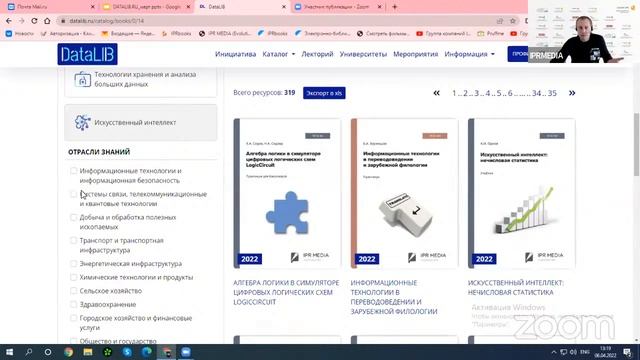Viewport: 640px width, 360px height.
Task: Check Транспорт и транспортная инфраструктура
Action: [73, 240]
